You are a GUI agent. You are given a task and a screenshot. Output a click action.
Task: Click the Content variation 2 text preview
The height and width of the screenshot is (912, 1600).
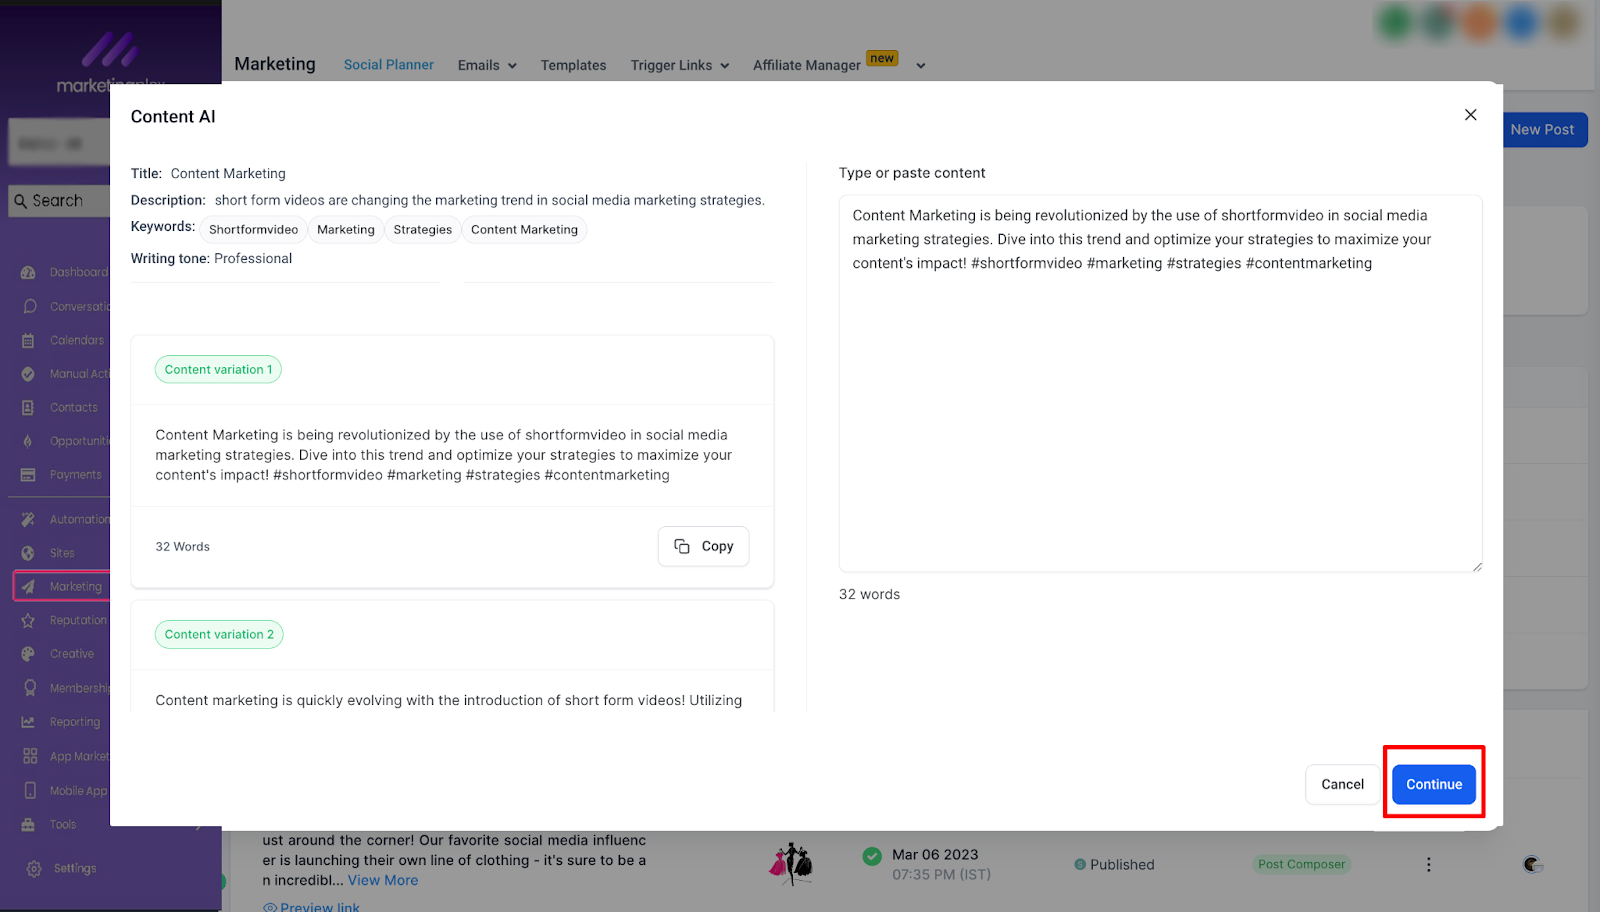(449, 700)
